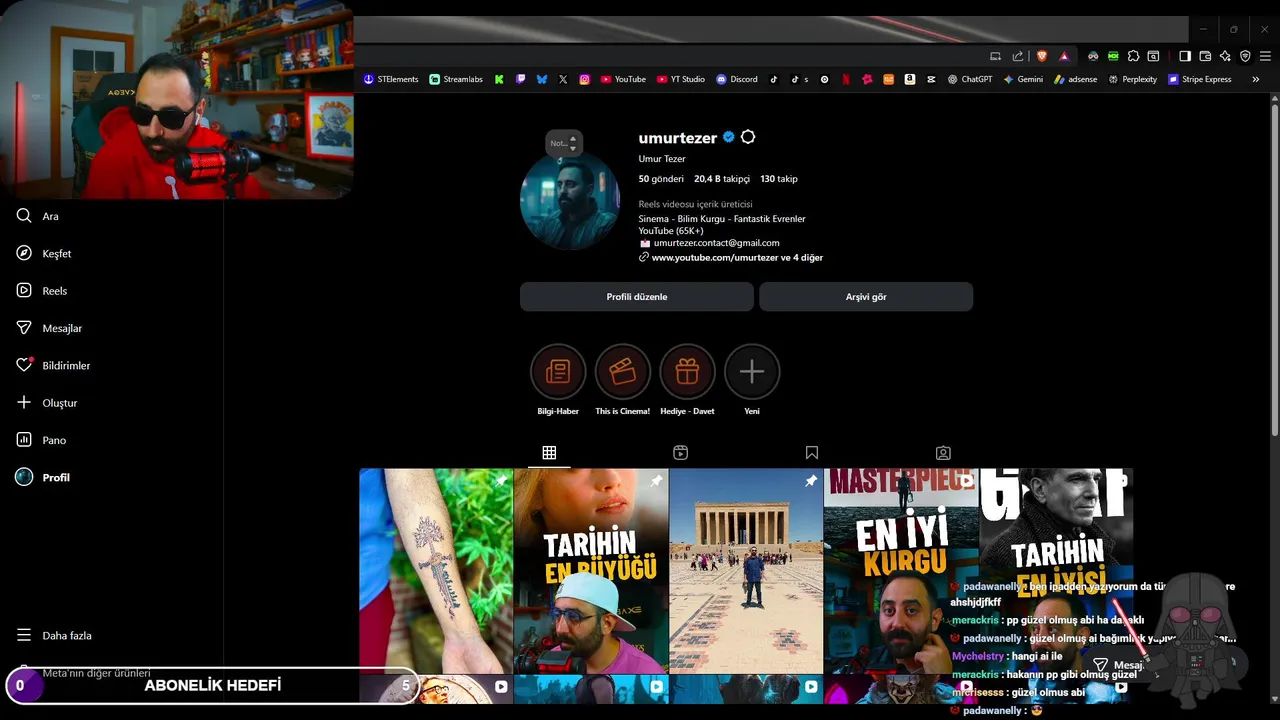Click the Abonelik Hedefi progress bar
This screenshot has width=1280, height=720.
click(212, 686)
